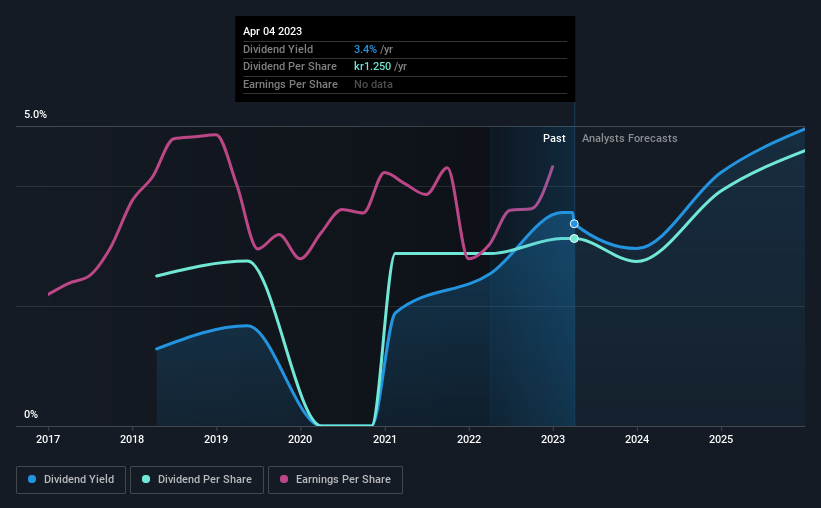Toggle the Dividend Per Share legend button
The width and height of the screenshot is (821, 508).
click(x=197, y=480)
